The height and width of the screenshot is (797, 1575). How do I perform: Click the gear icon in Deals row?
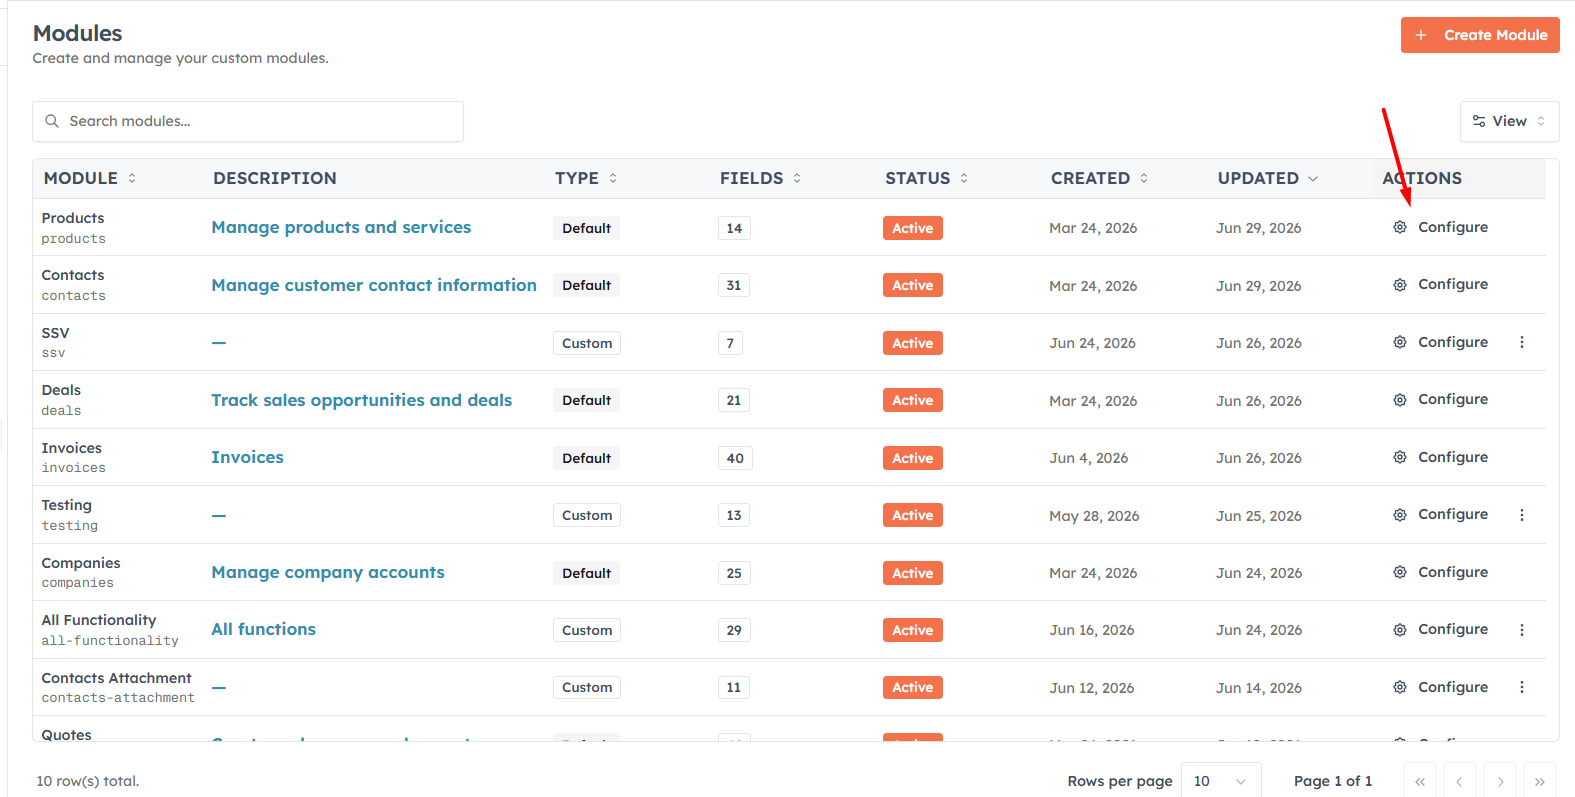pos(1400,399)
